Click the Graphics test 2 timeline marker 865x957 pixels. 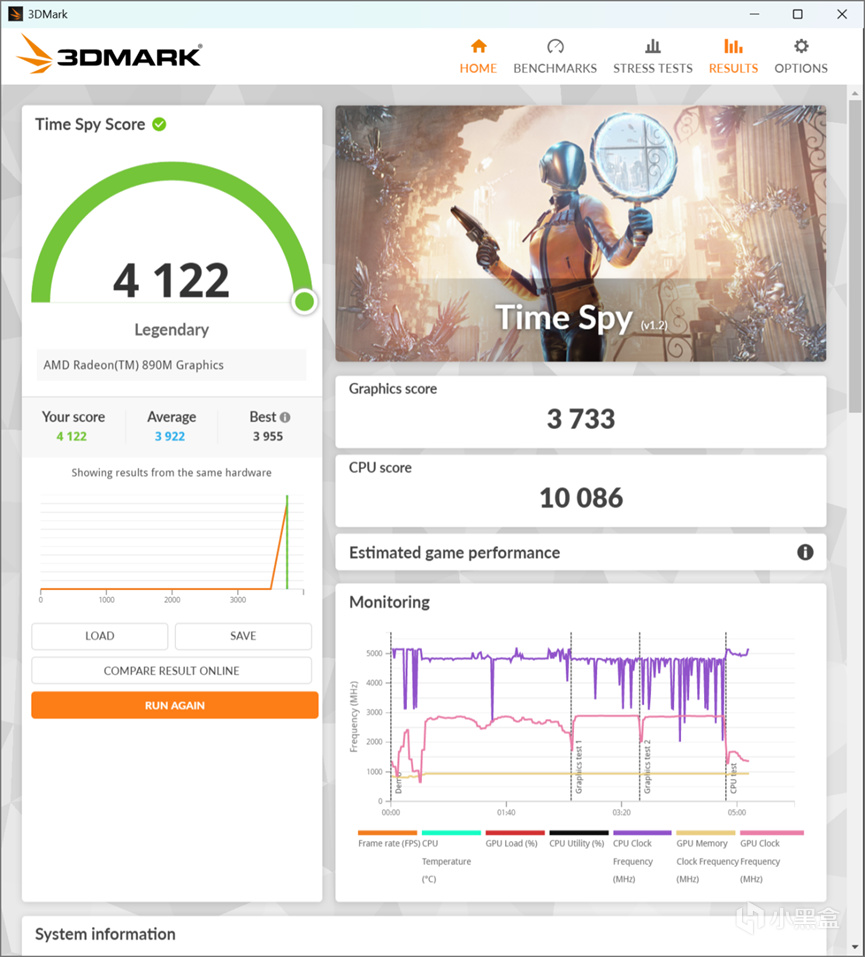[647, 767]
